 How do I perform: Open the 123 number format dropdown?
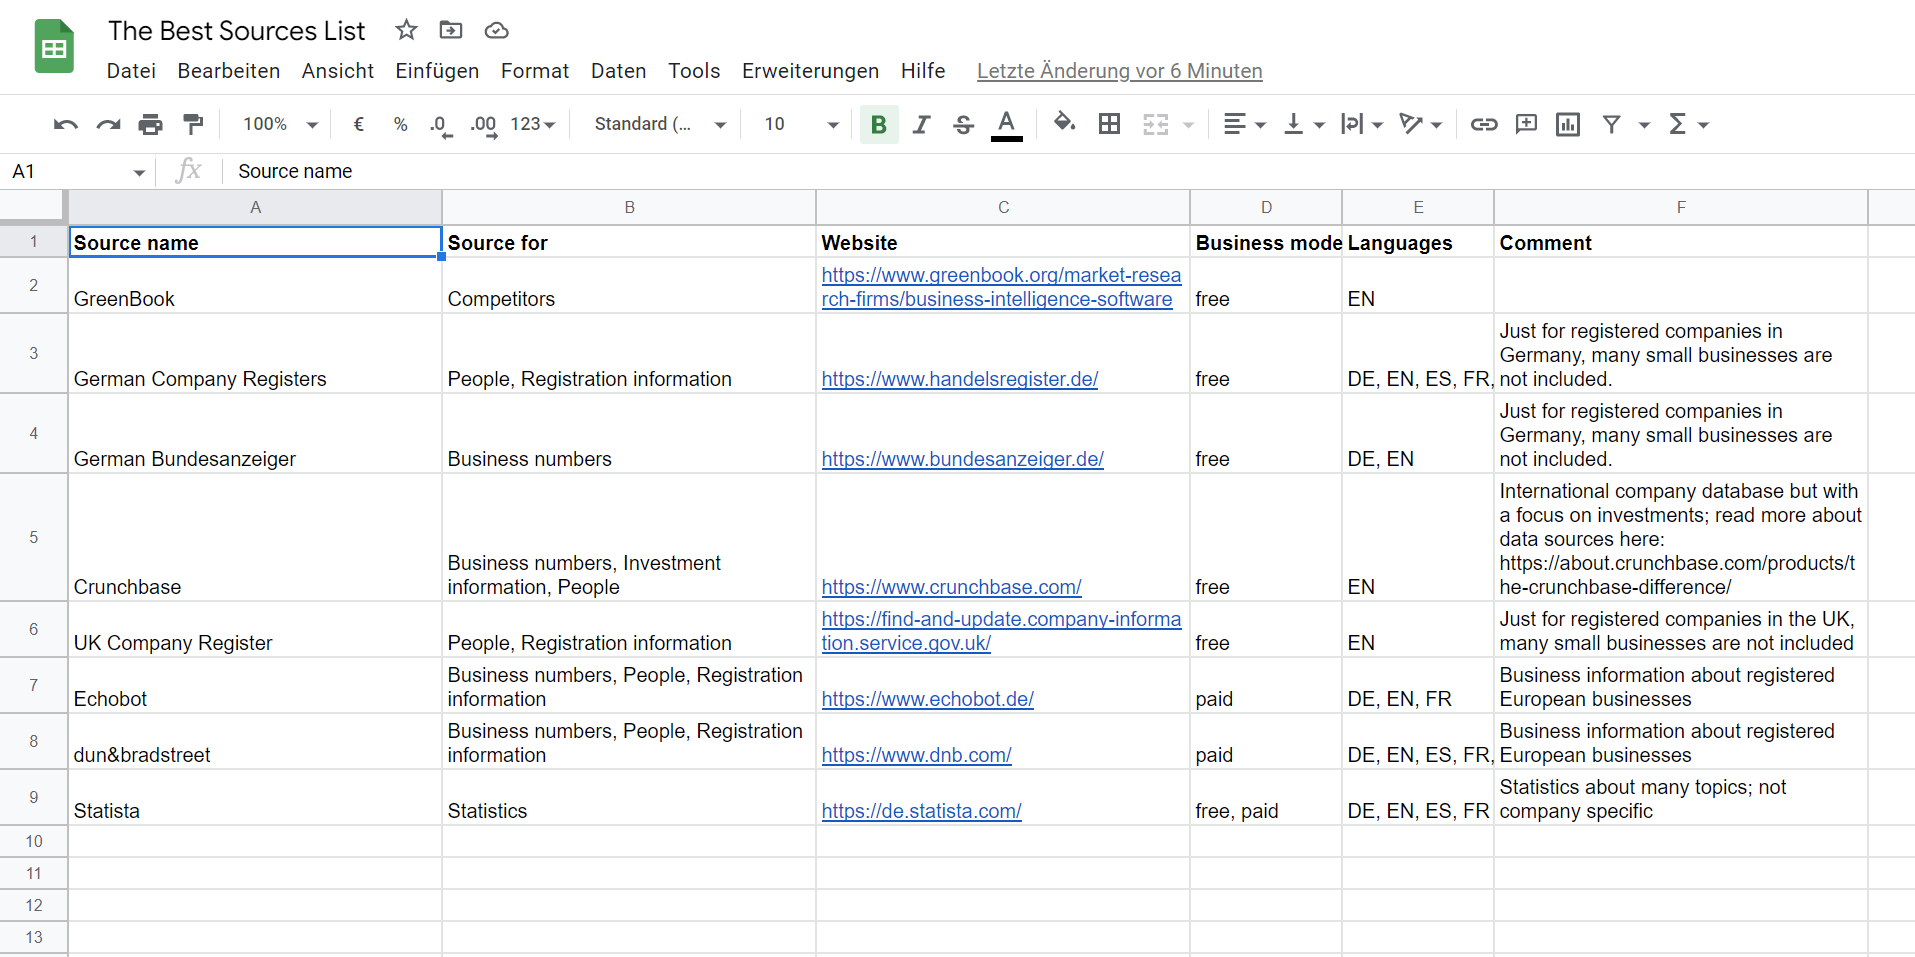coord(533,124)
